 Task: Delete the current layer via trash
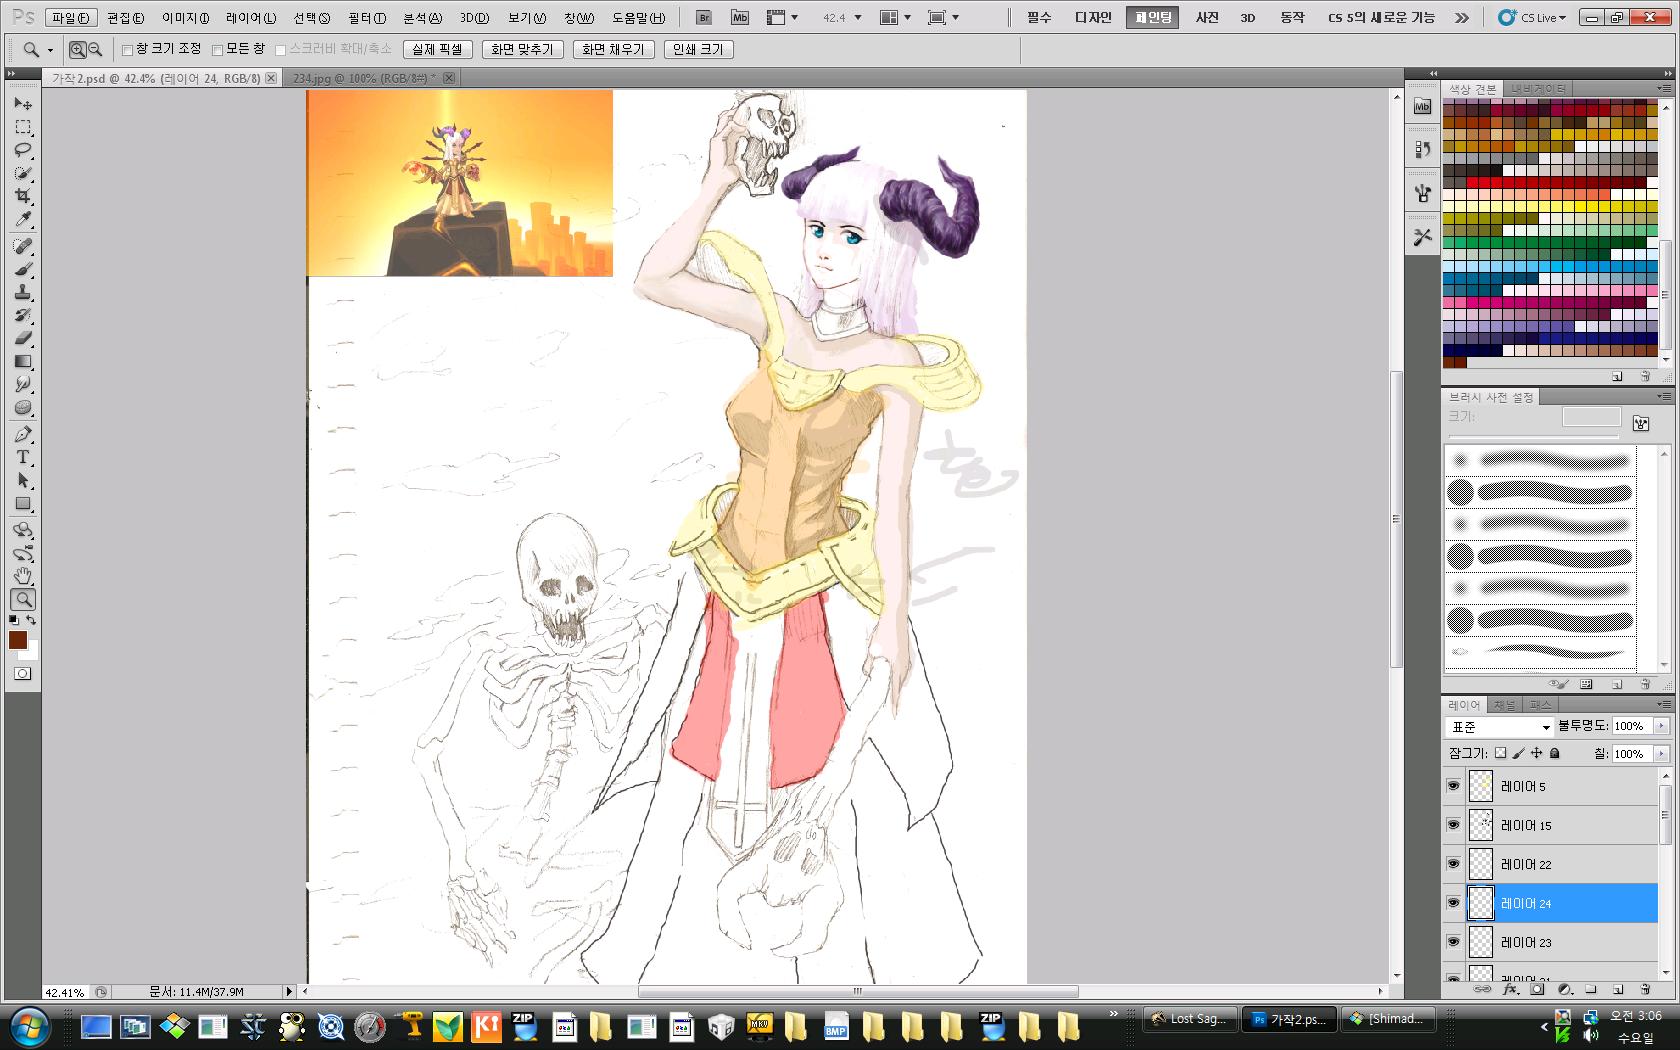pyautogui.click(x=1646, y=990)
